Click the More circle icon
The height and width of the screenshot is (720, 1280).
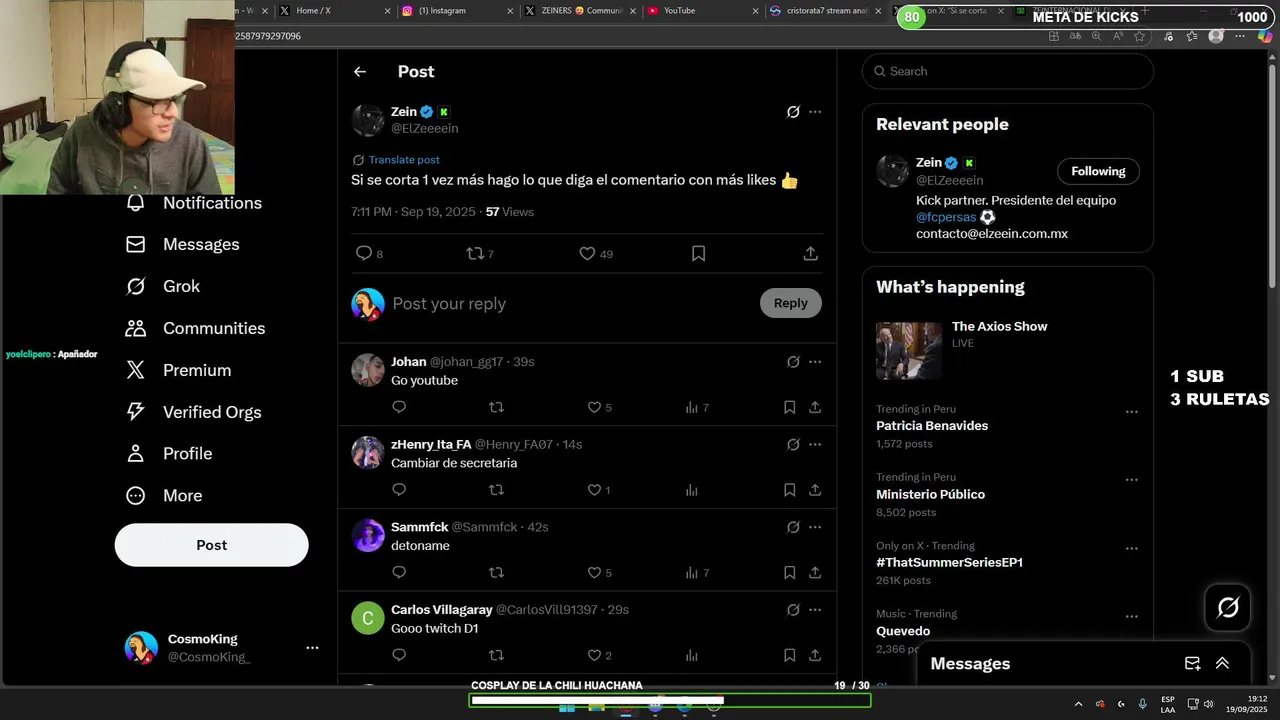[136, 496]
